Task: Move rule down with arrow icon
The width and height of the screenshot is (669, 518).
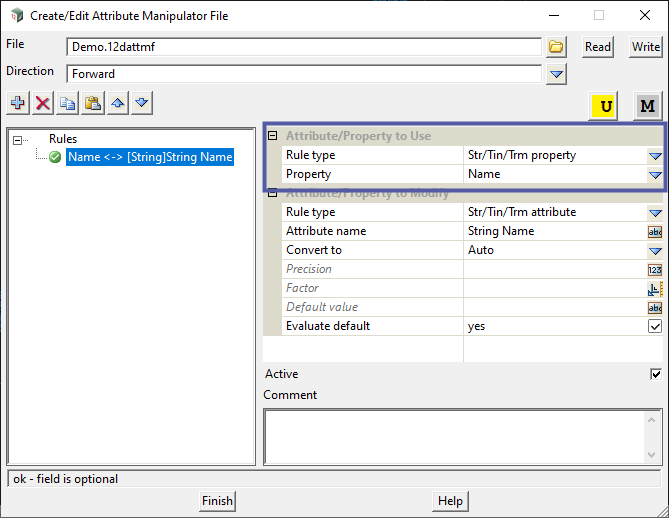Action: [x=142, y=103]
